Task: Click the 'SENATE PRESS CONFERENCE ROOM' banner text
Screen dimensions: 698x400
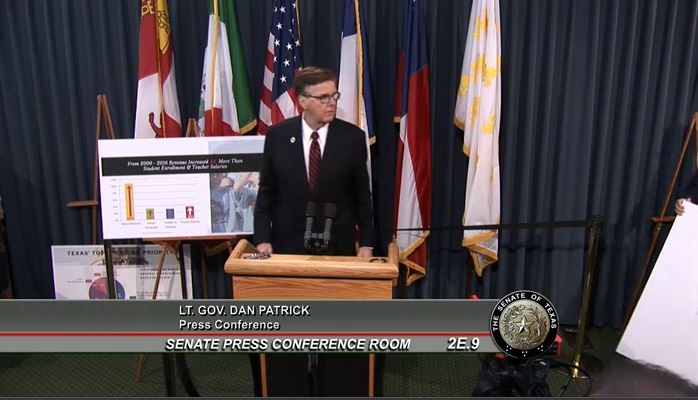Action: [288, 344]
